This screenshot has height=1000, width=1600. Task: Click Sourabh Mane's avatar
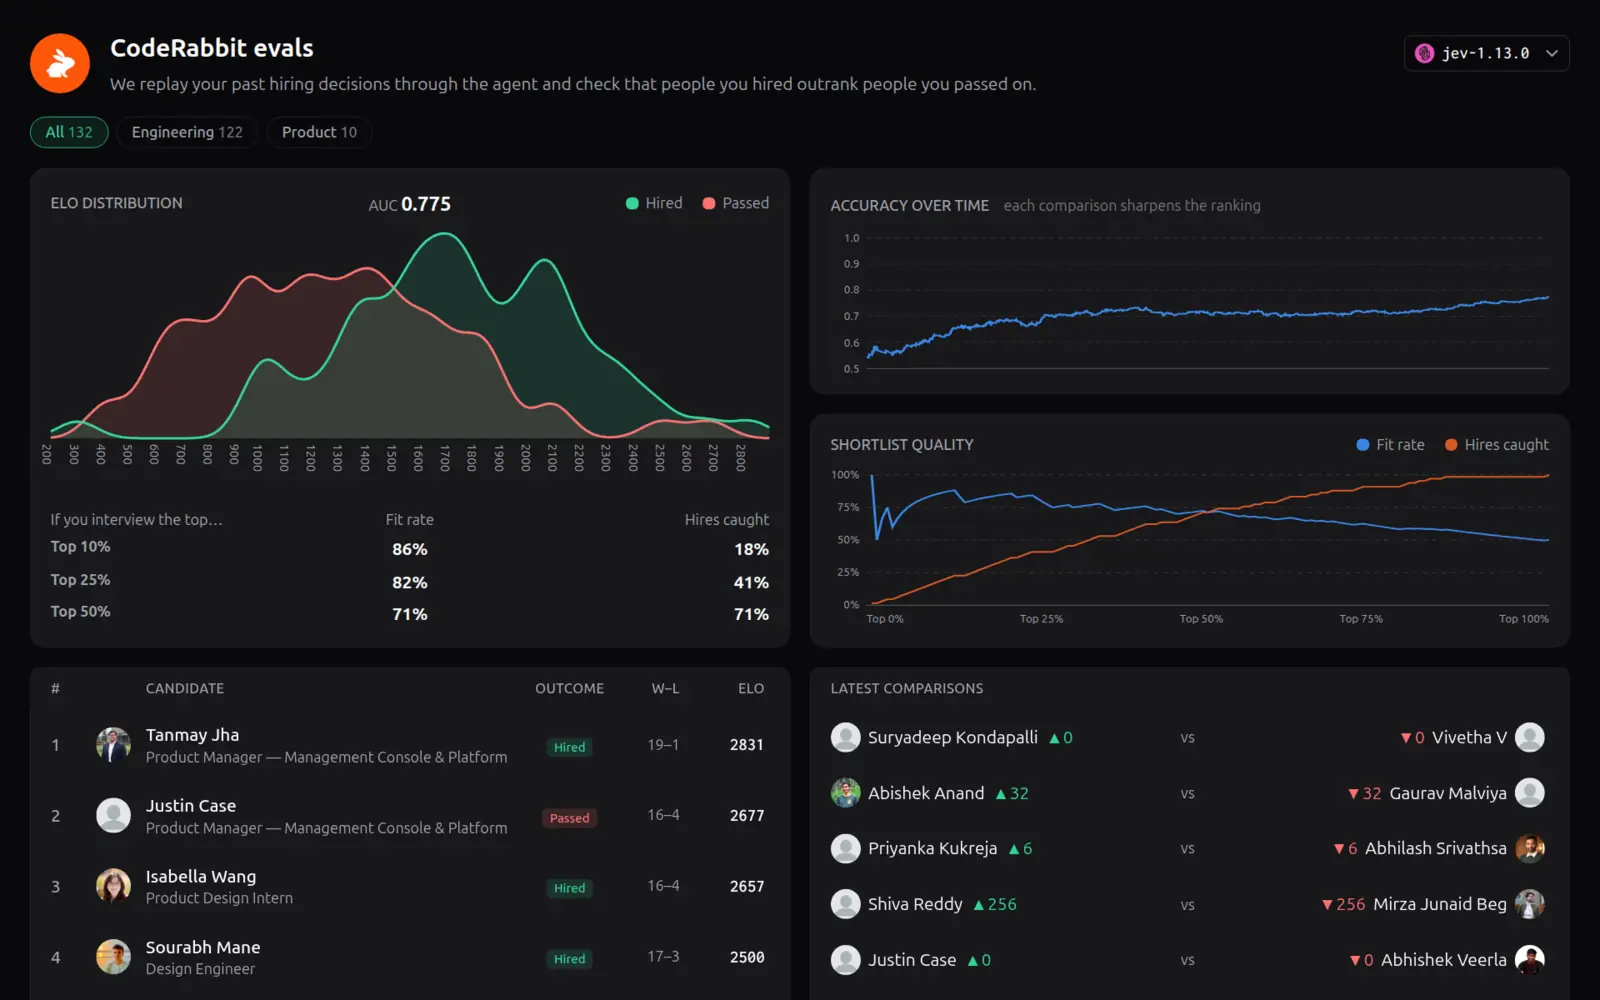click(x=113, y=958)
